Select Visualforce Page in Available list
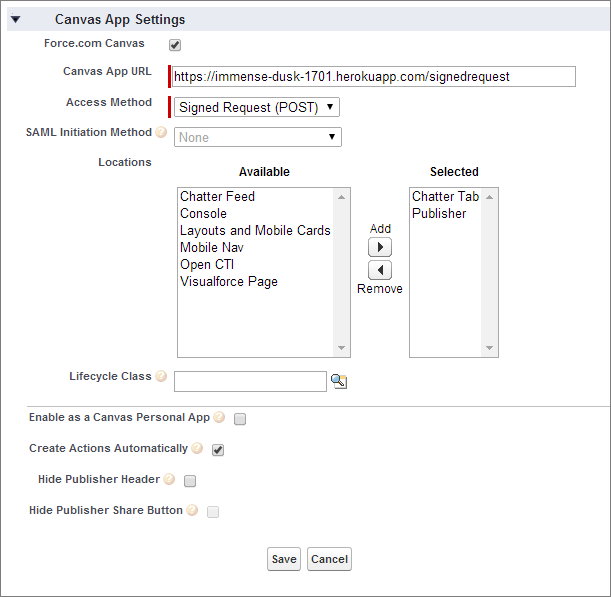This screenshot has height=597, width=611. (229, 281)
